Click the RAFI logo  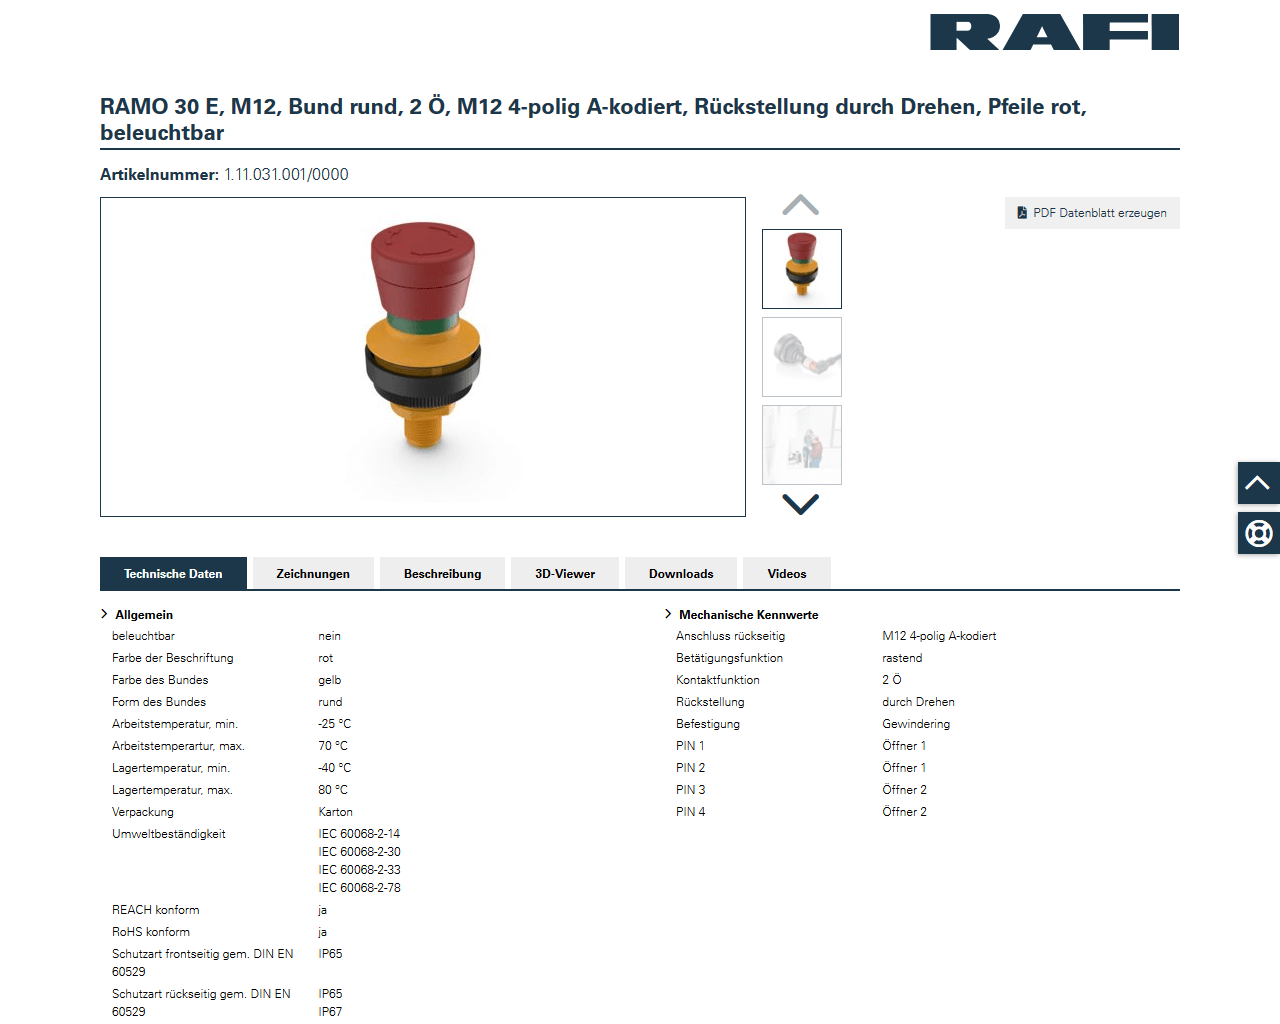click(x=1054, y=32)
